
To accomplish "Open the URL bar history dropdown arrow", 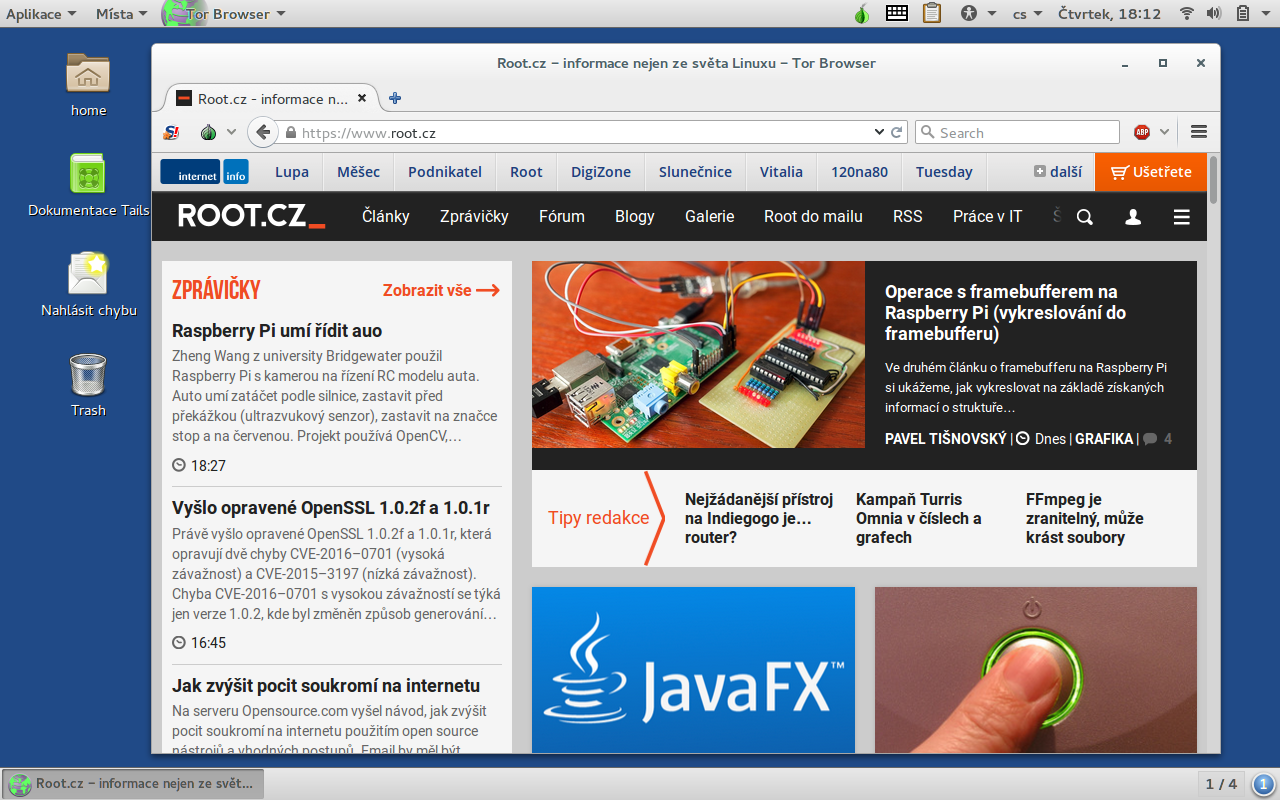I will (x=879, y=132).
